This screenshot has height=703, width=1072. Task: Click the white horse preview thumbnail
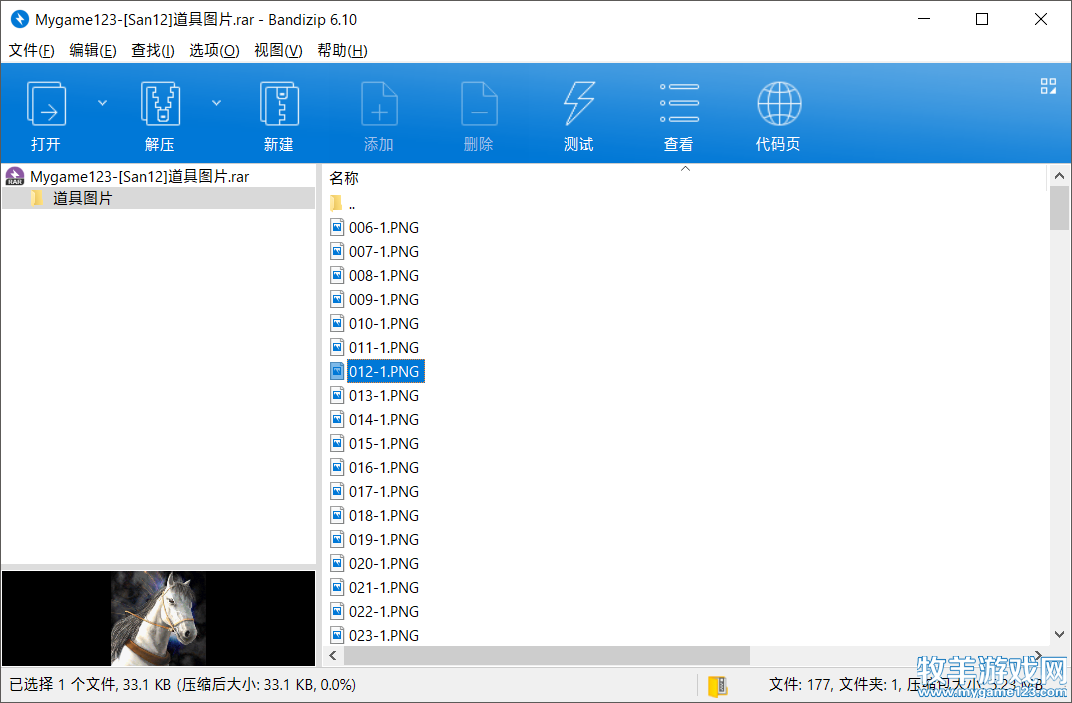(x=158, y=618)
